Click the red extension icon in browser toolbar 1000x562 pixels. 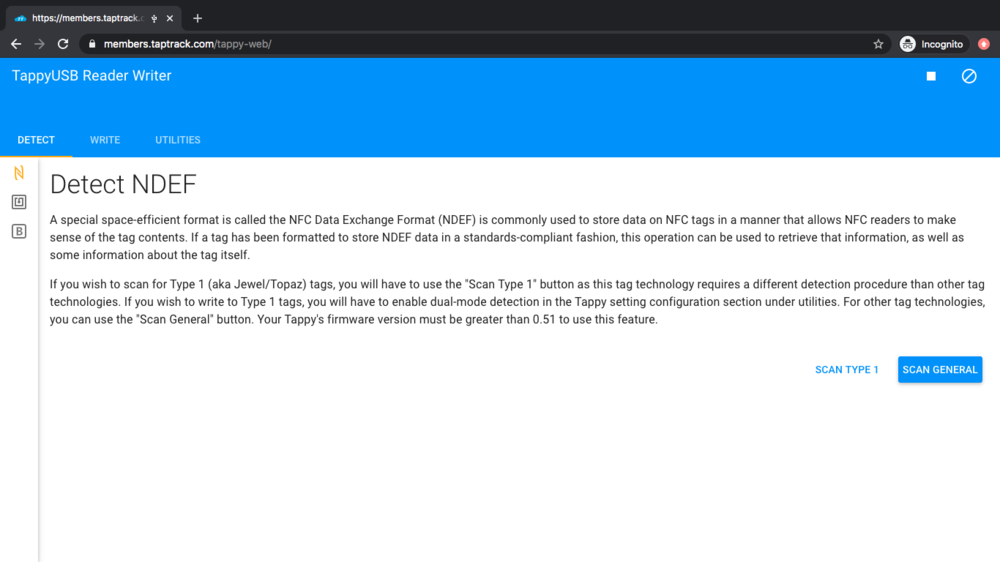[x=984, y=44]
